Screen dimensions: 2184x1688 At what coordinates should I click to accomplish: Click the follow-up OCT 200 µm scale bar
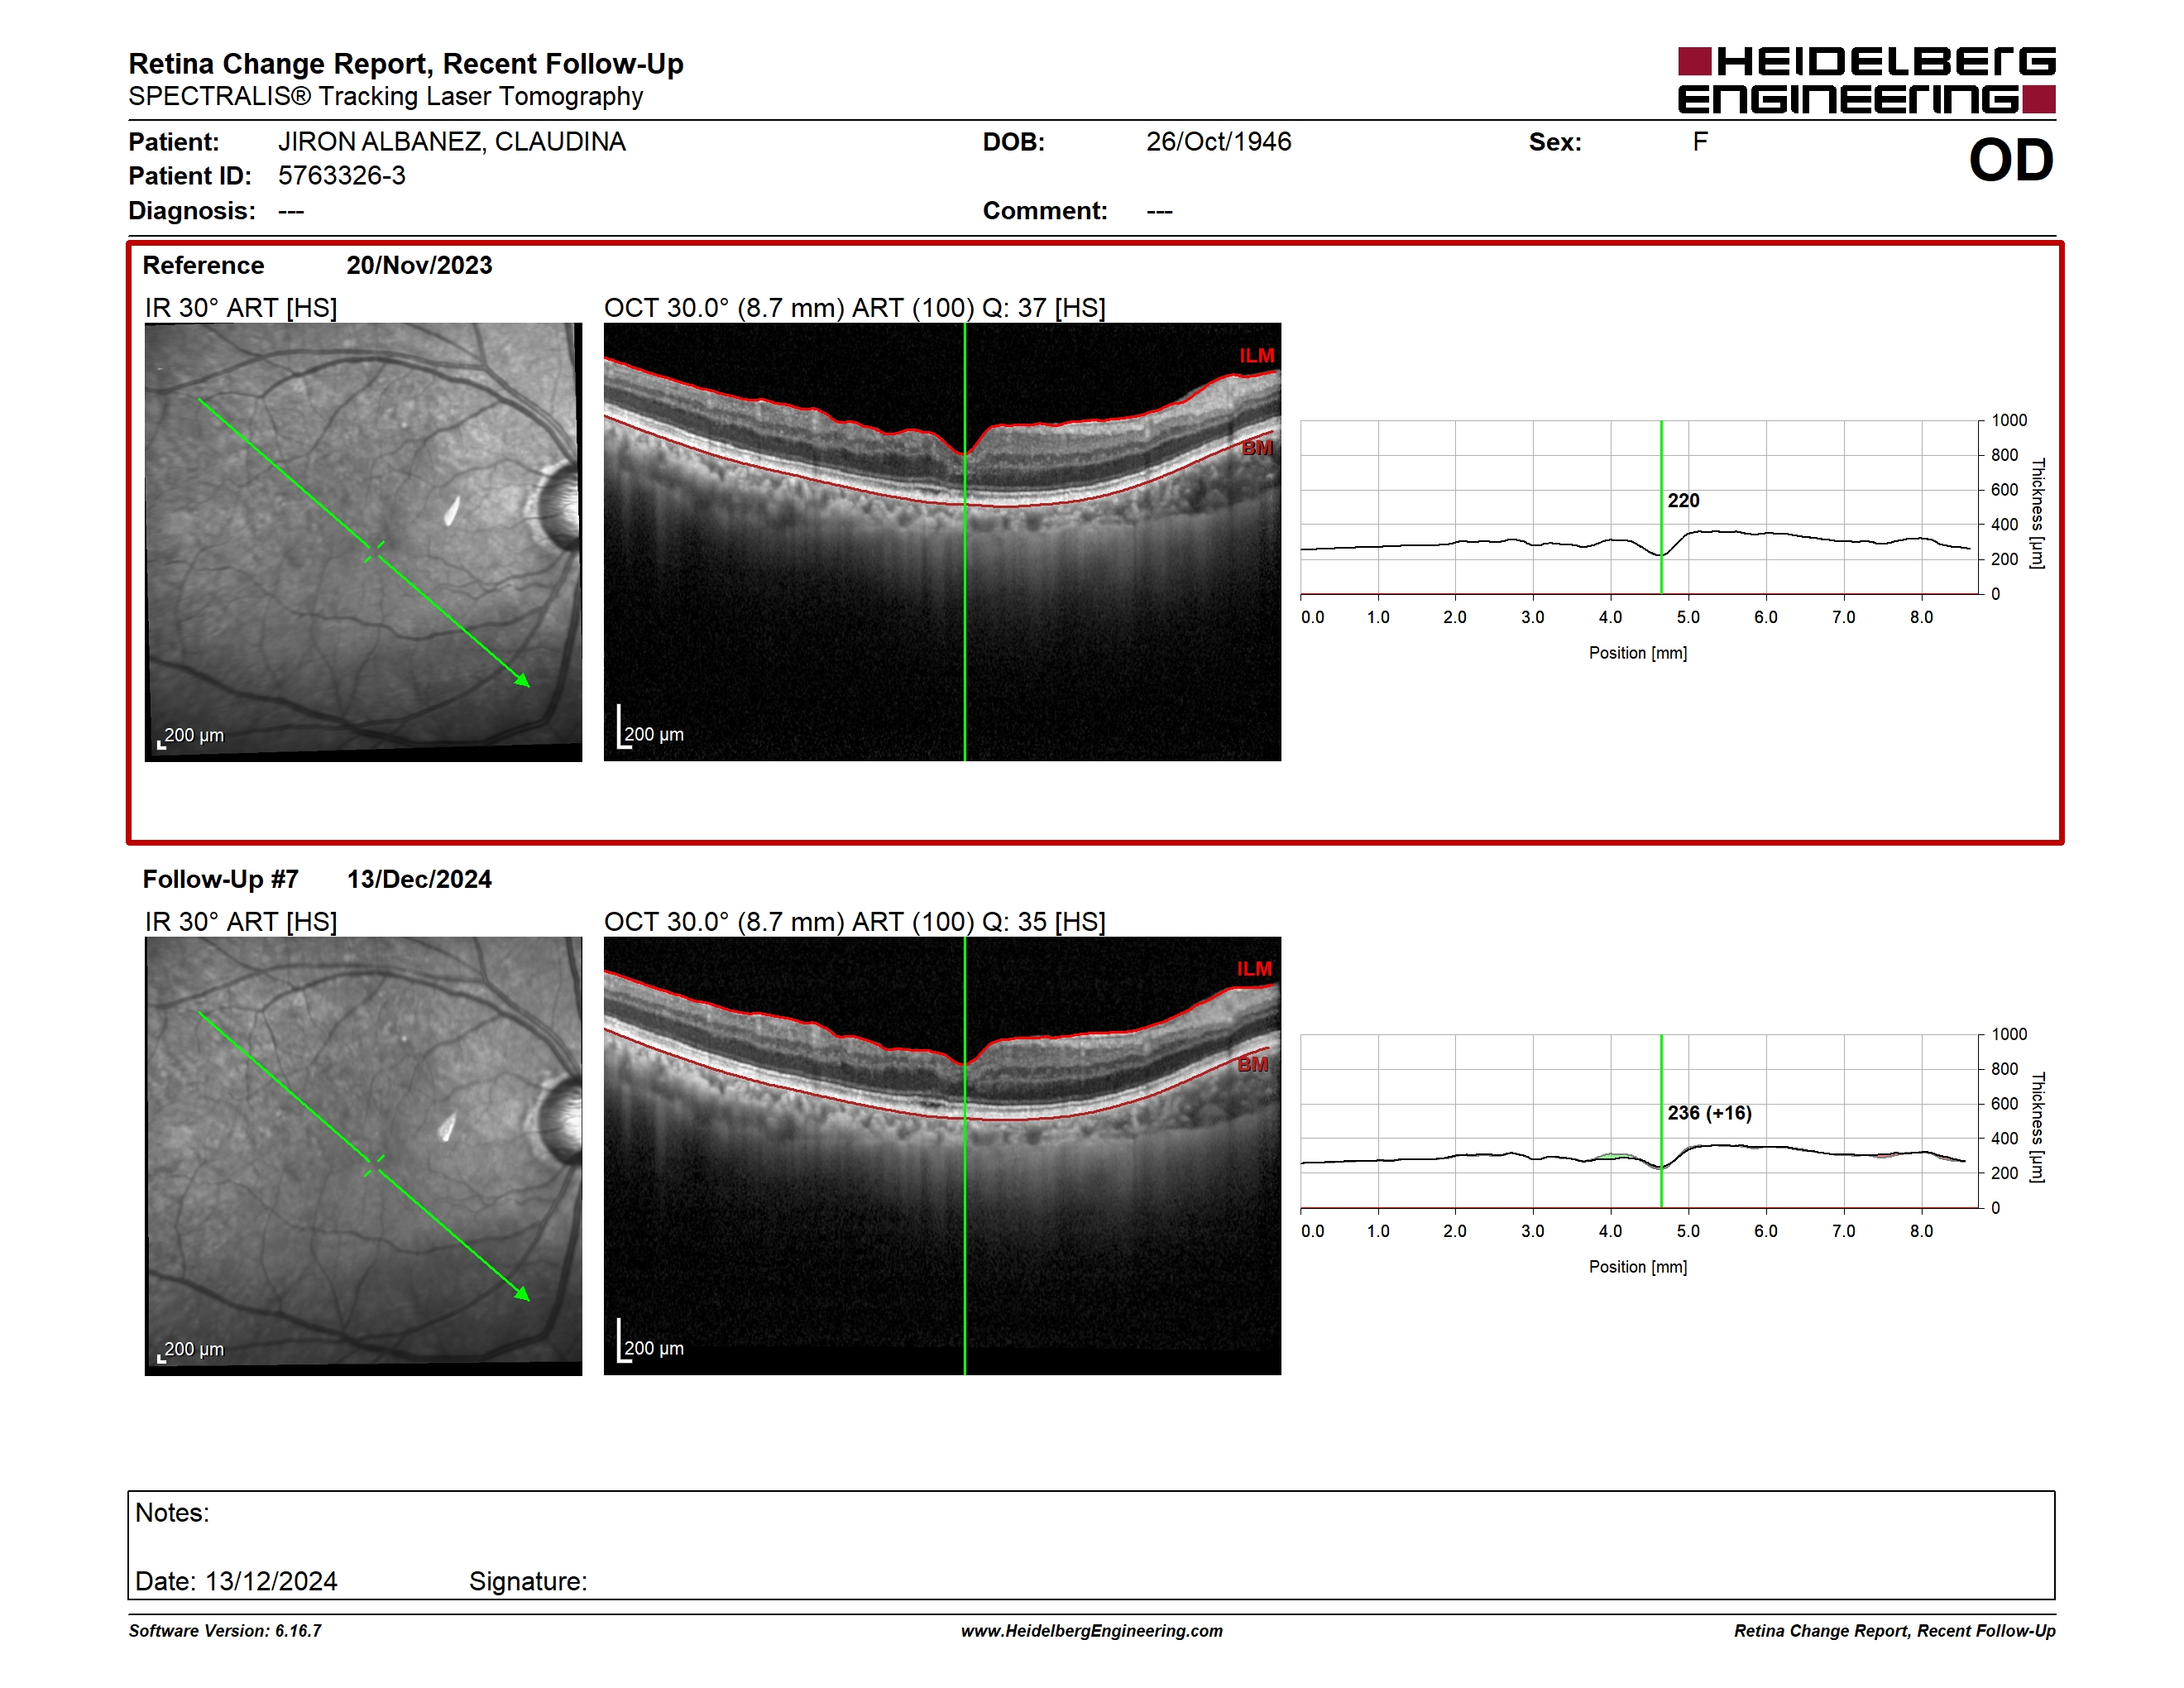[x=650, y=1341]
